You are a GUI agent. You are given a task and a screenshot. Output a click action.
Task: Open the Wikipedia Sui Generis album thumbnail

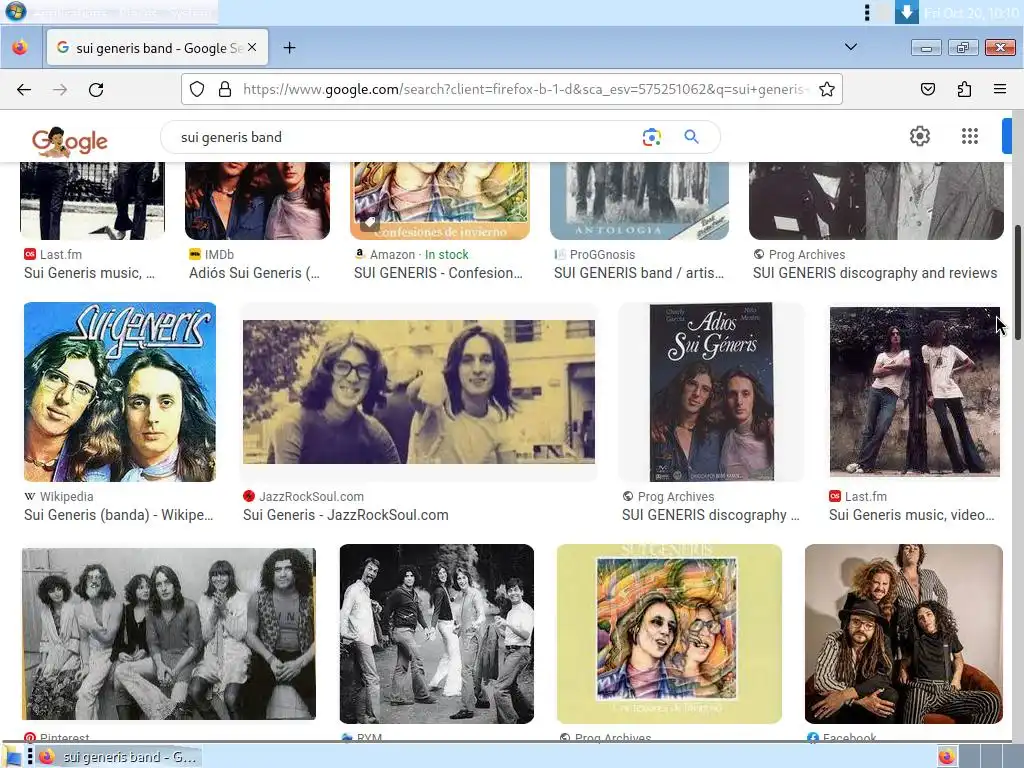[120, 392]
